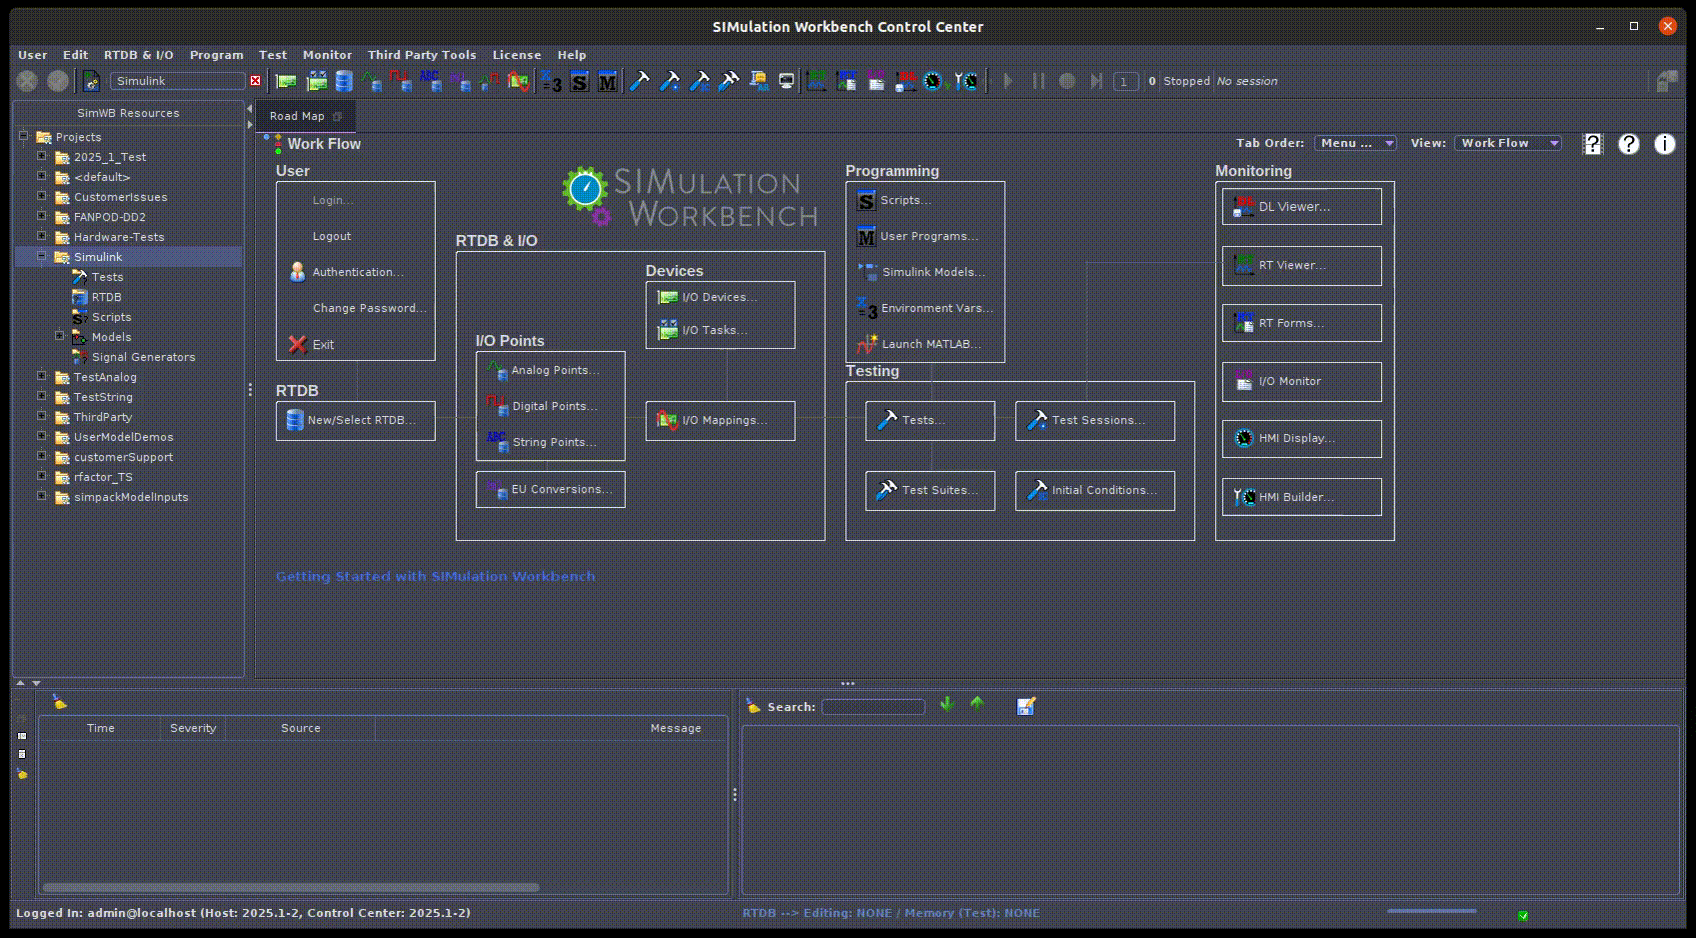This screenshot has height=938, width=1696.
Task: Click the Test Sessions button
Action: pos(1094,421)
